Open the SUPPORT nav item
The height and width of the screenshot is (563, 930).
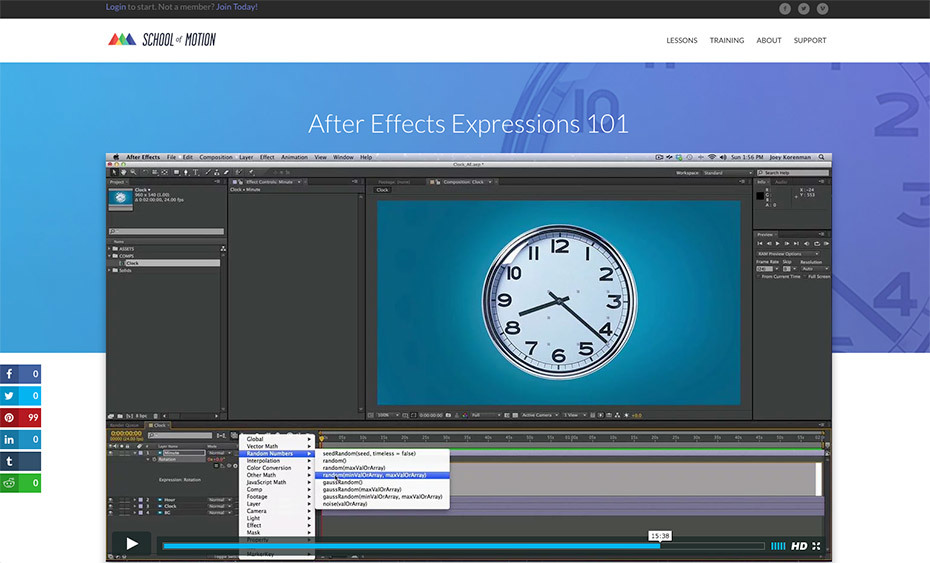(810, 40)
